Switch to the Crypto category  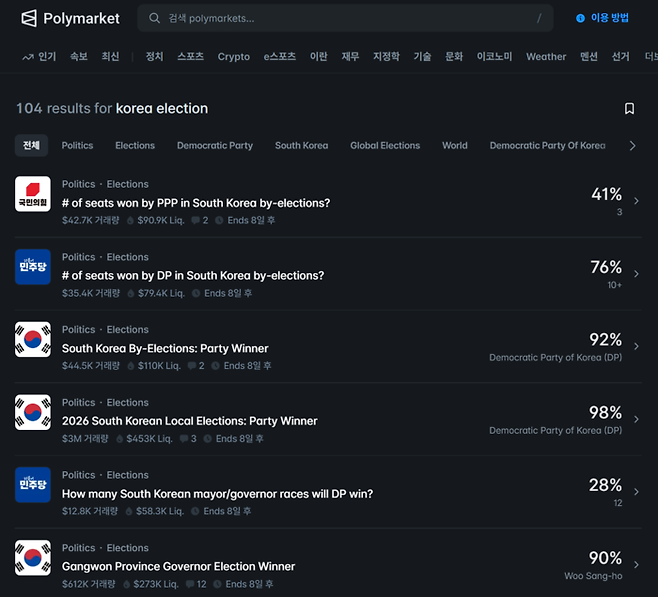233,57
